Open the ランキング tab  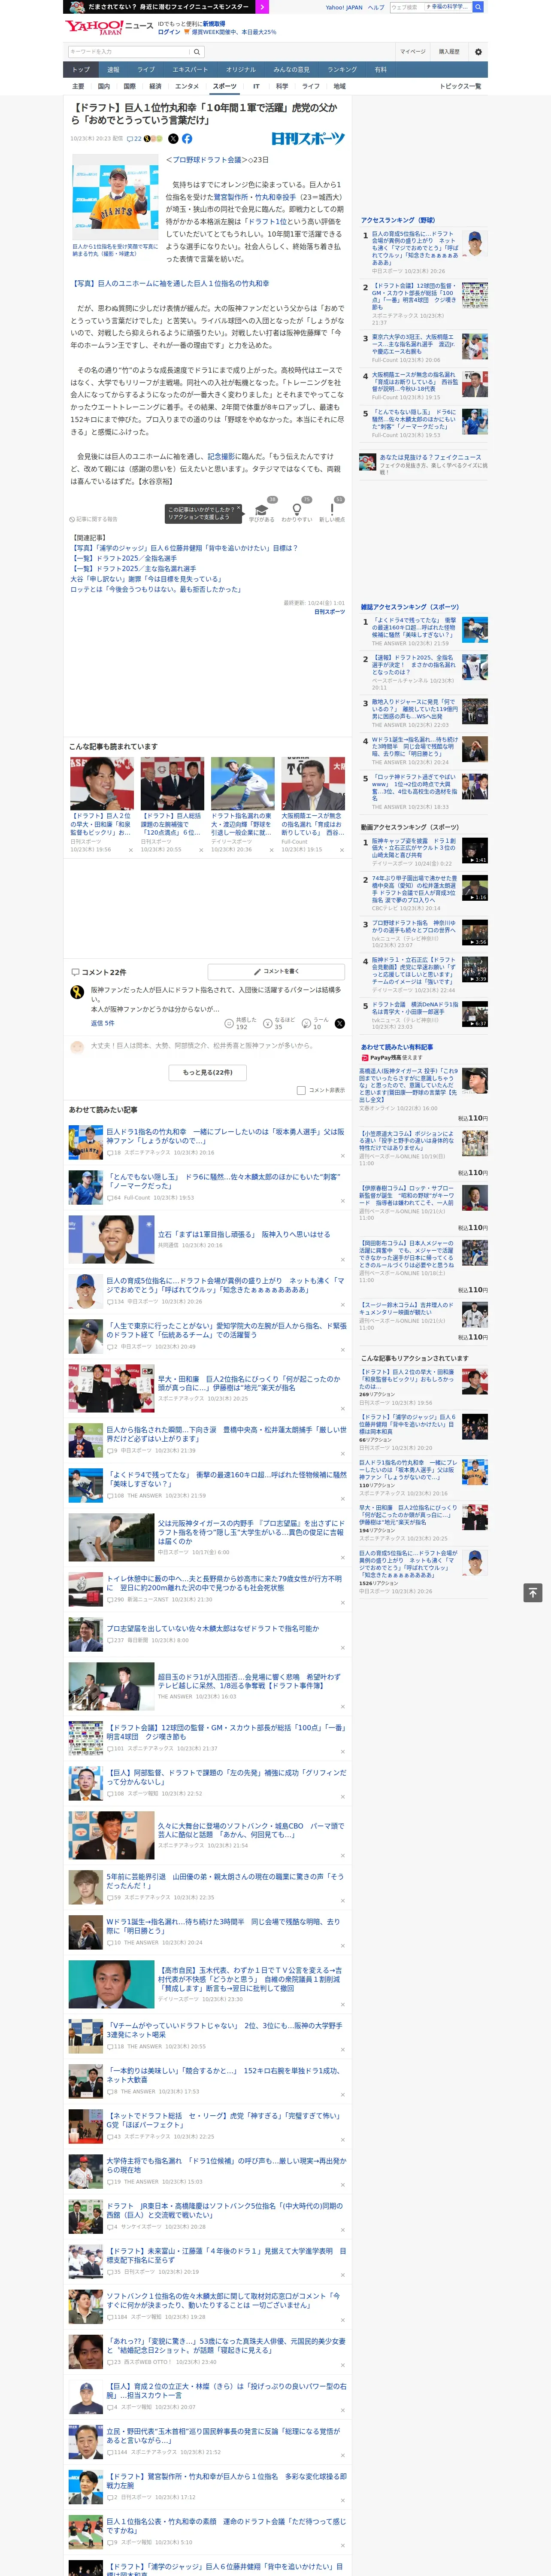click(x=342, y=70)
